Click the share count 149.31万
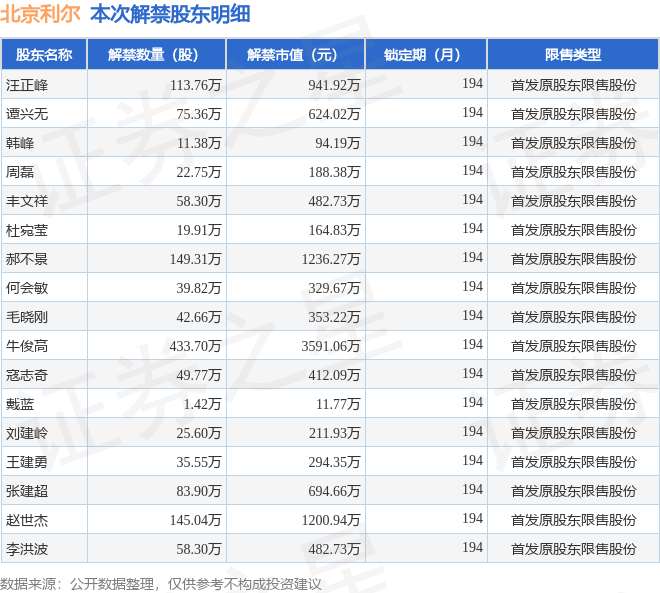 pos(196,259)
